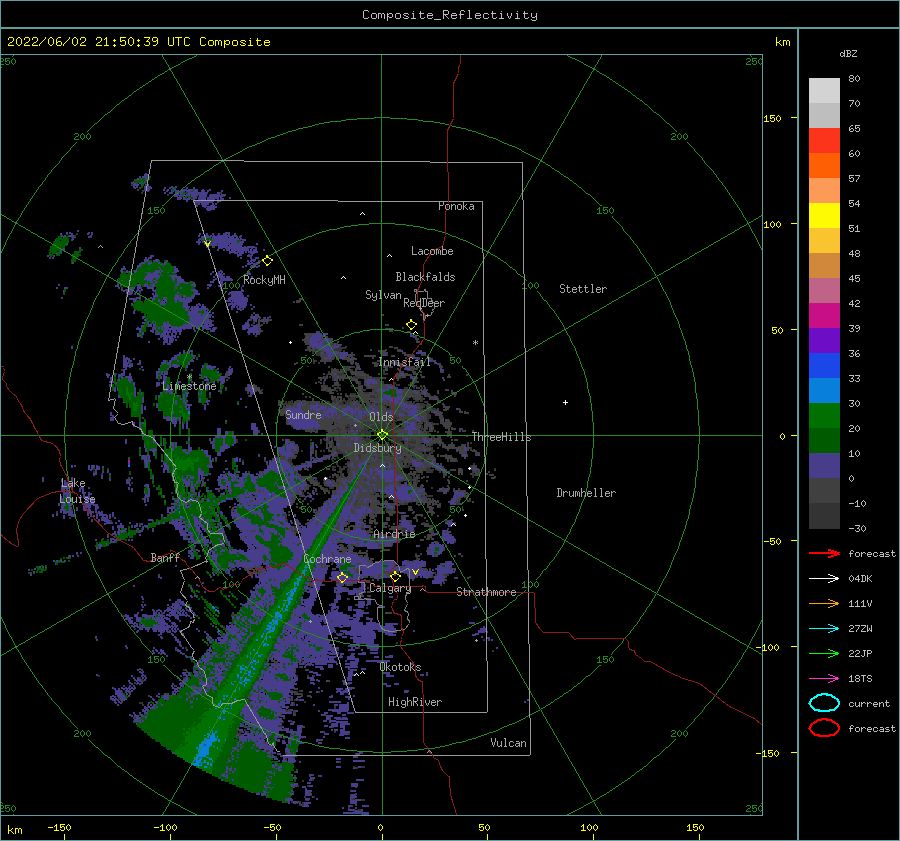Click the yellow V marker northwest of RockyMH

[x=207, y=244]
